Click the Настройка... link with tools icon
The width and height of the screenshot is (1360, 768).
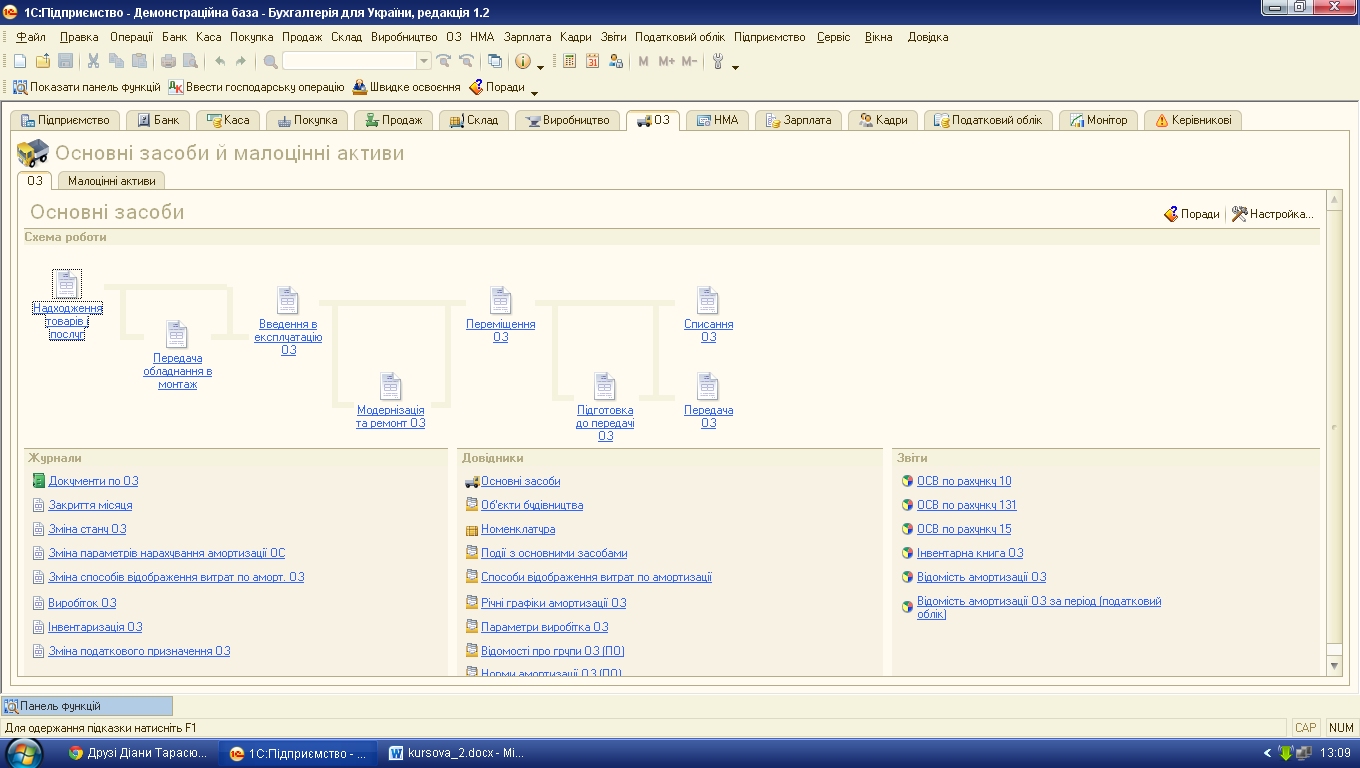point(1273,214)
